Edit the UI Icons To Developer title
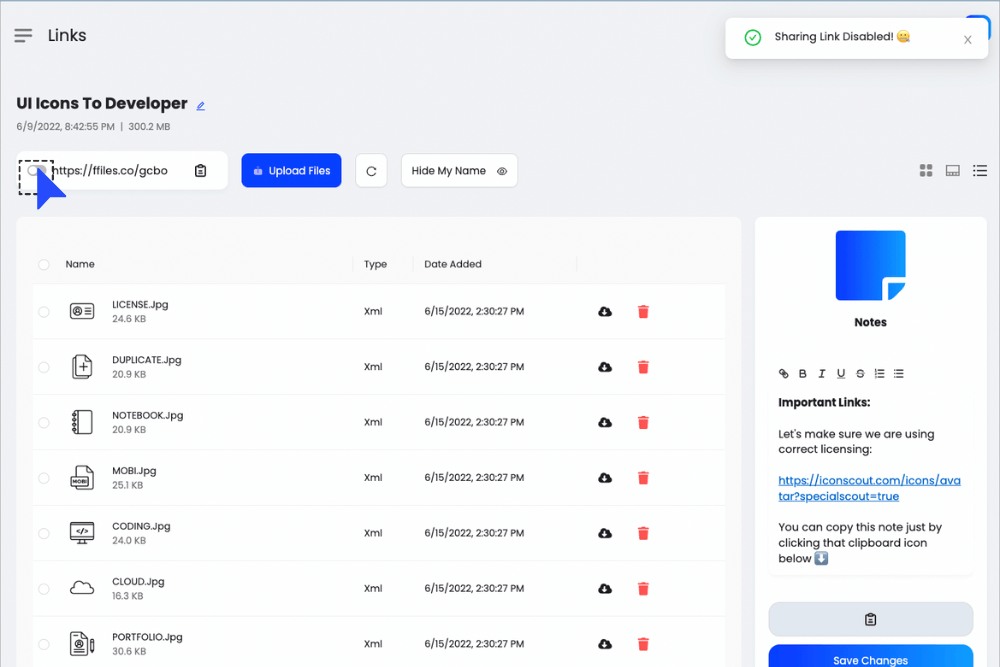Viewport: 1000px width, 667px height. pyautogui.click(x=200, y=106)
